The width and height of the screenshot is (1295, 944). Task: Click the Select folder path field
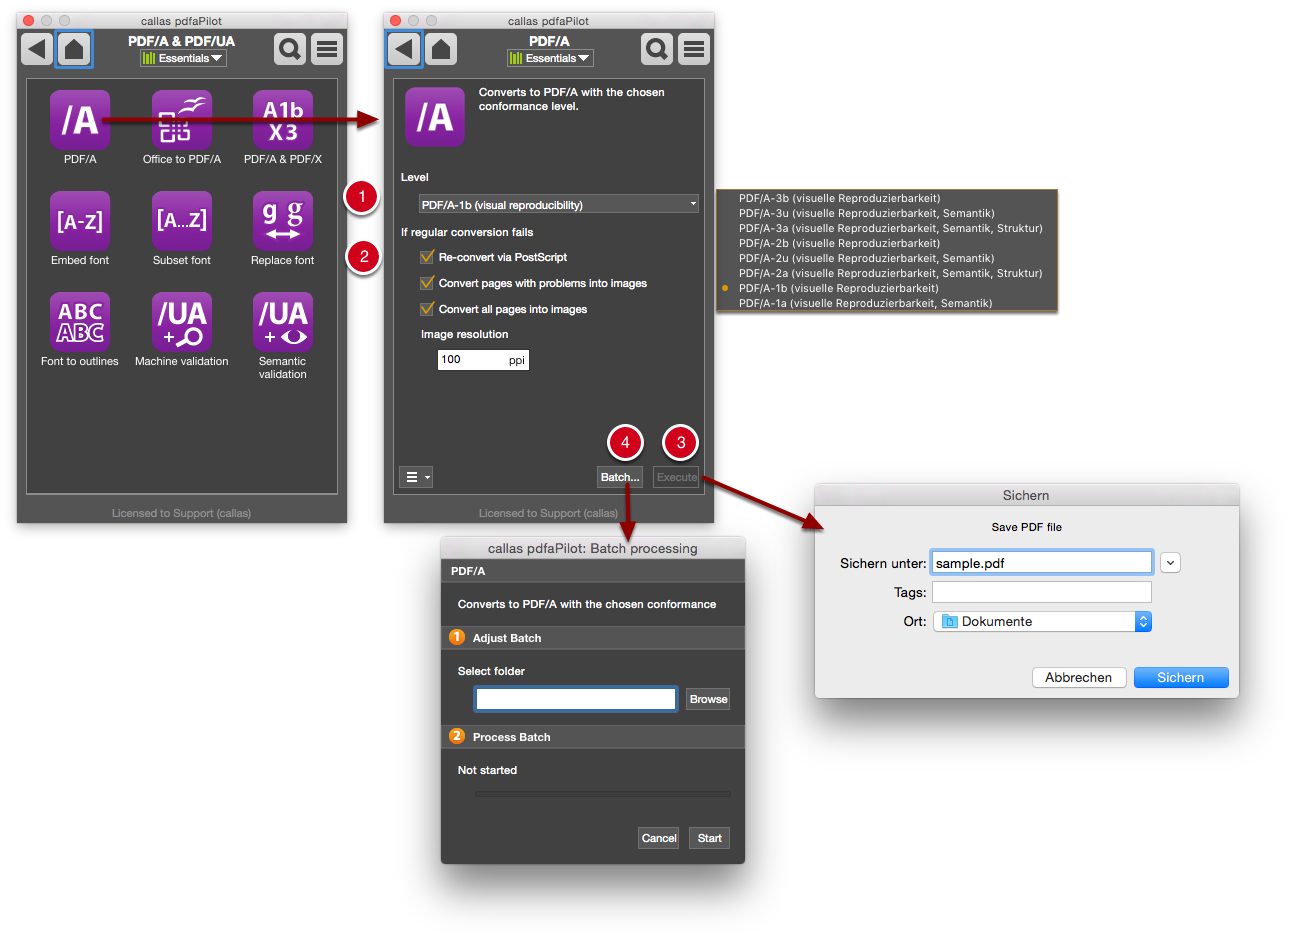click(x=576, y=699)
